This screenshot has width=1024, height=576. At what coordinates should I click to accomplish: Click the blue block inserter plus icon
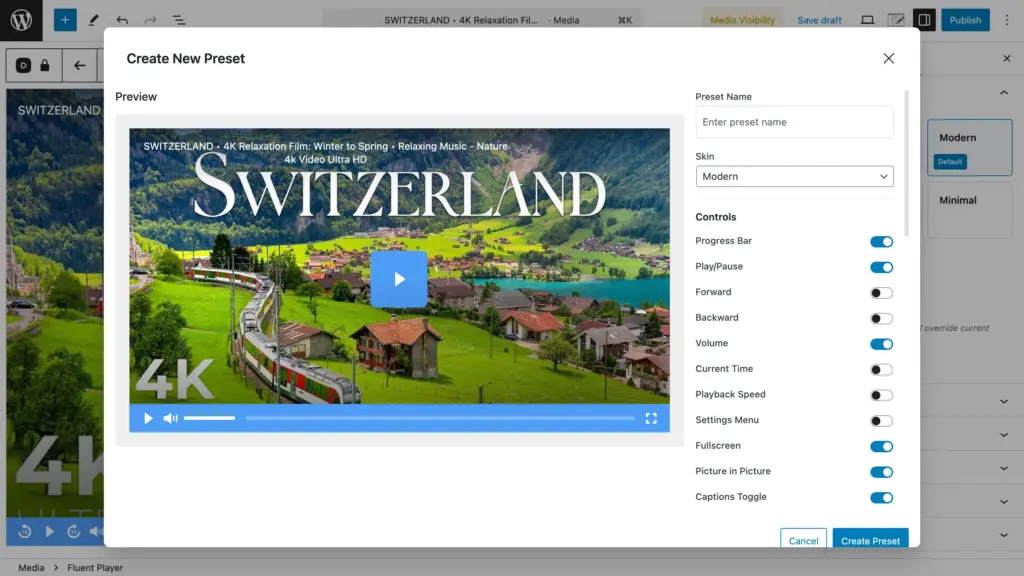tap(65, 20)
